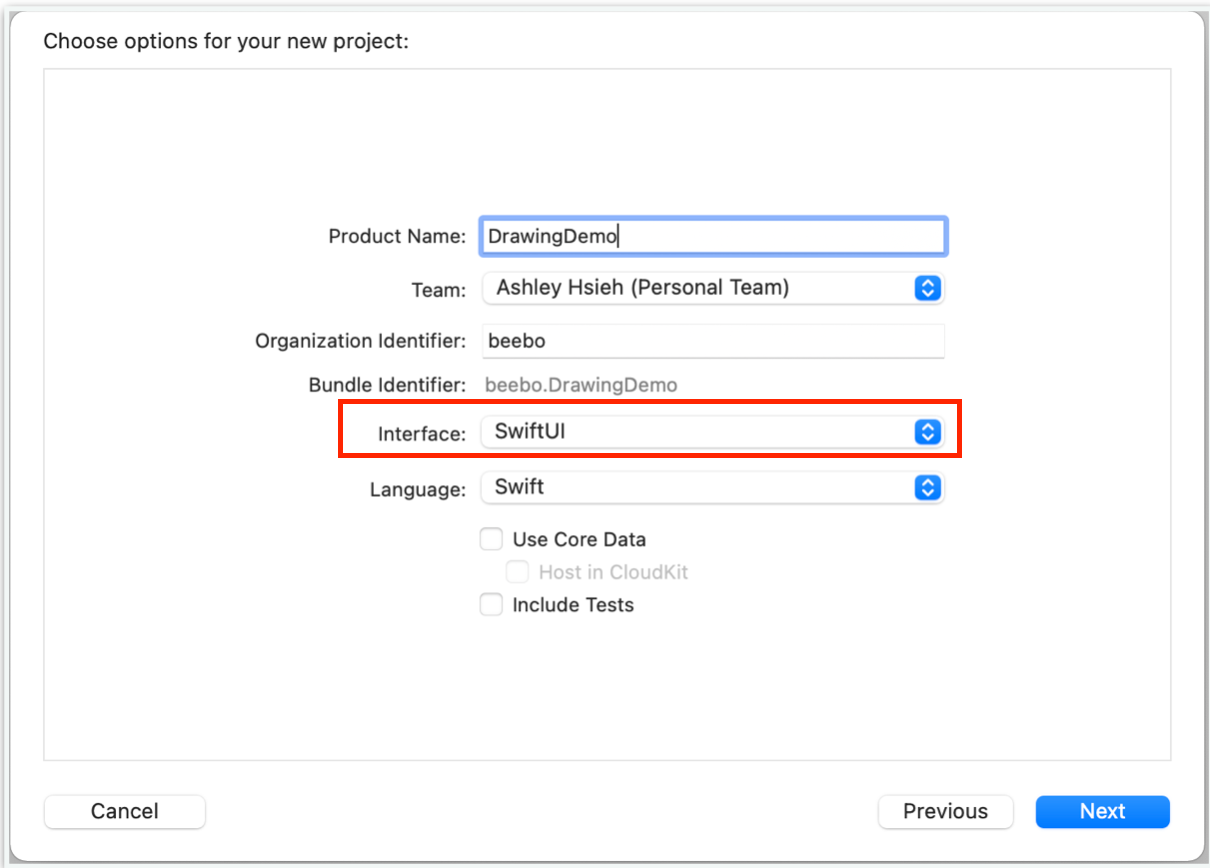Click the Bundle Identifier value text
Image resolution: width=1210 pixels, height=868 pixels.
click(581, 385)
